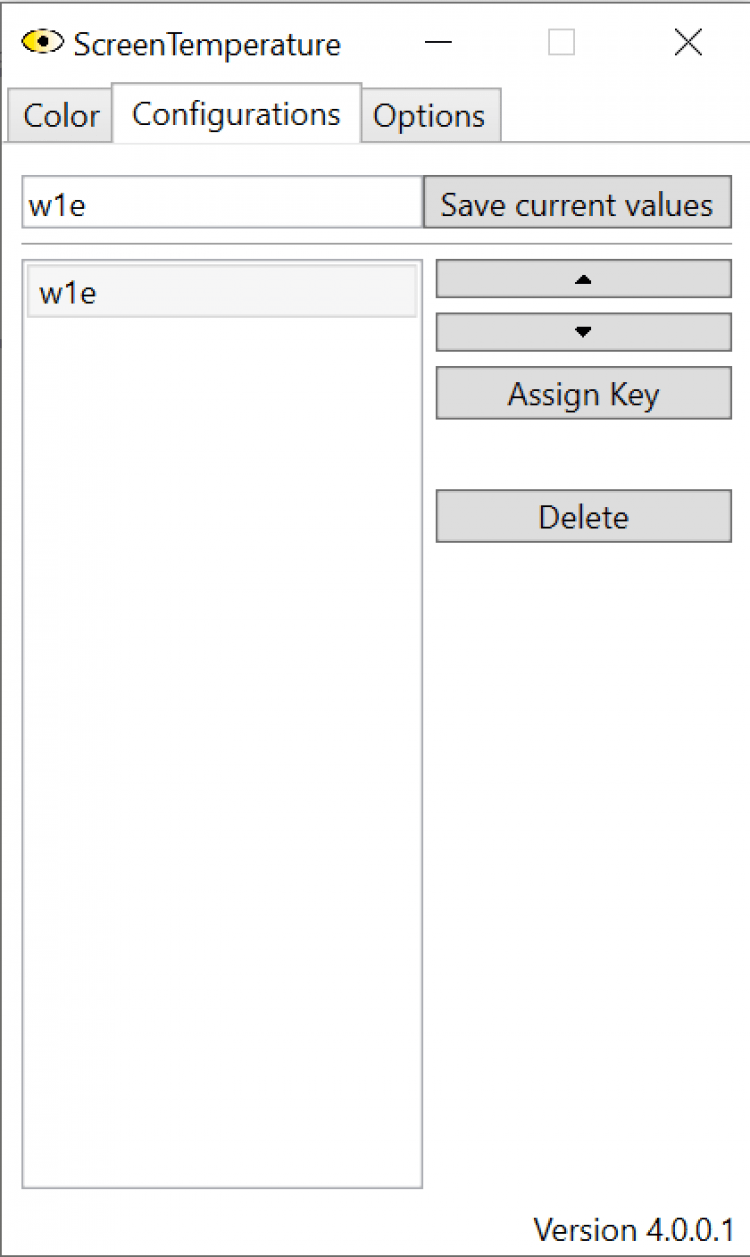Viewport: 750px width, 1257px height.
Task: Select the w1e entry in the list
Action: coord(221,293)
